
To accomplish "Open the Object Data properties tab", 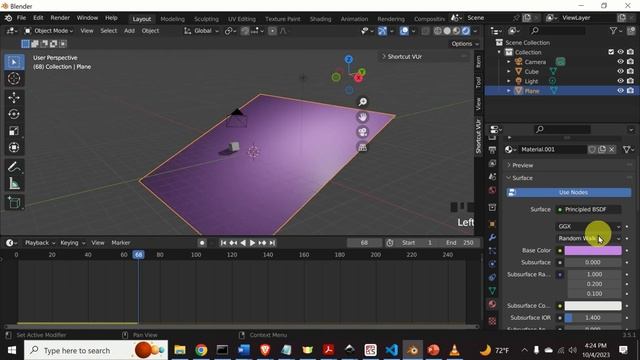I will coord(492,291).
